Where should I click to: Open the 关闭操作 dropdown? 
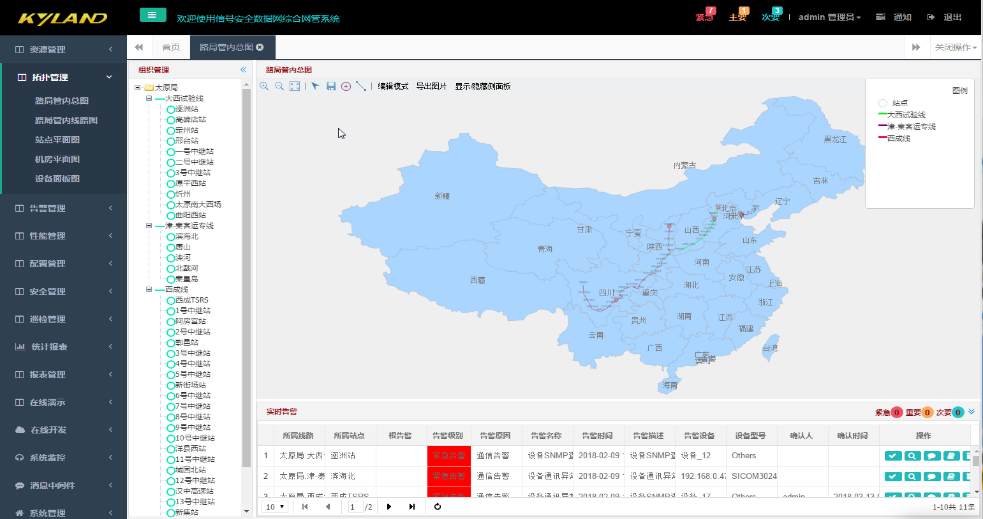[955, 47]
